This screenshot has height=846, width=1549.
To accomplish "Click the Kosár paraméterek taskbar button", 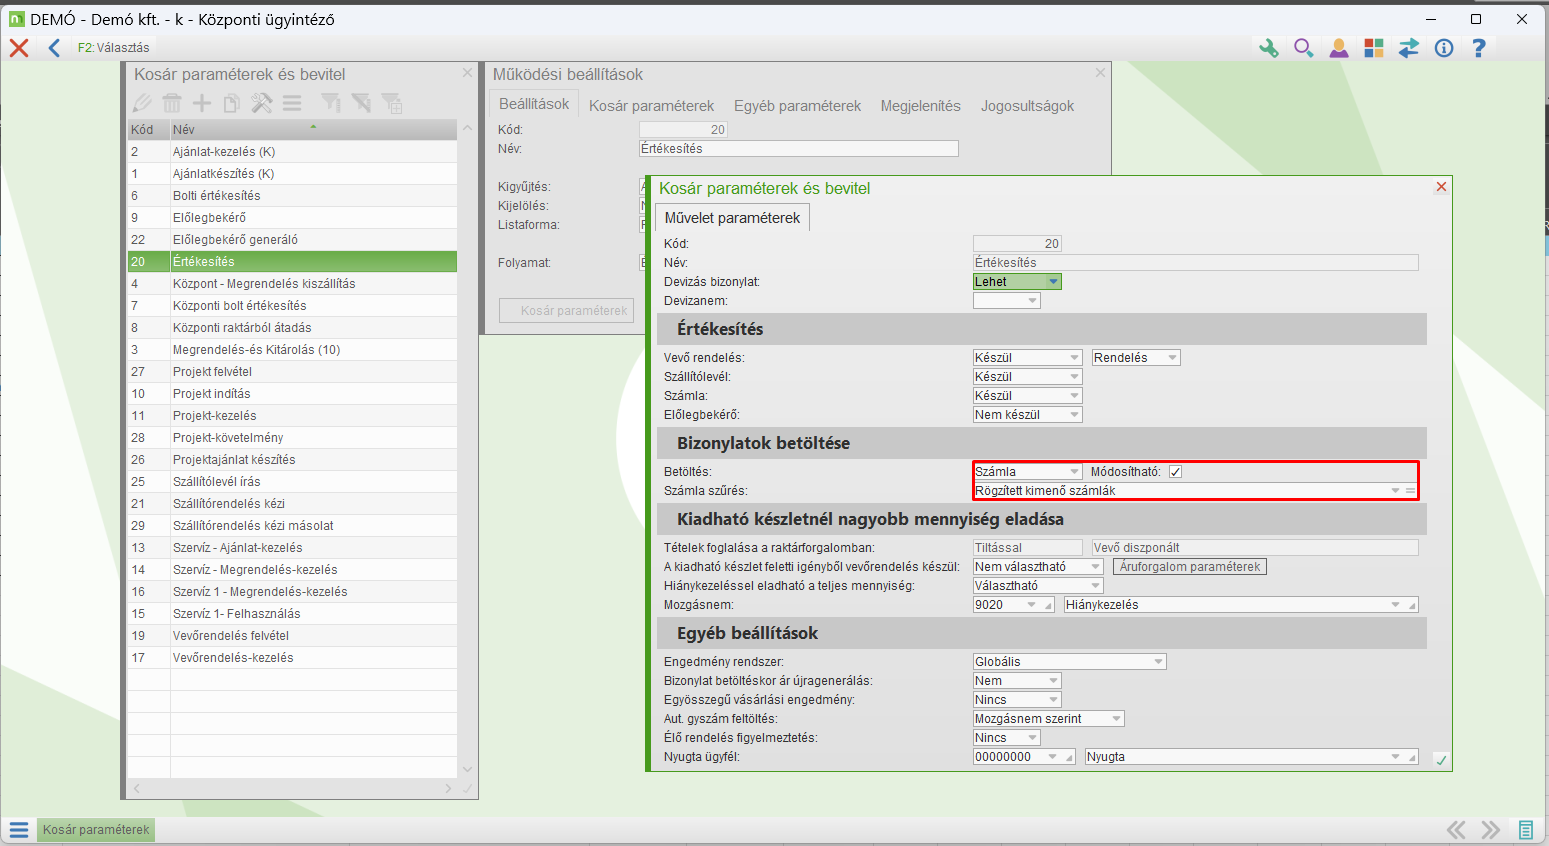I will tap(96, 830).
